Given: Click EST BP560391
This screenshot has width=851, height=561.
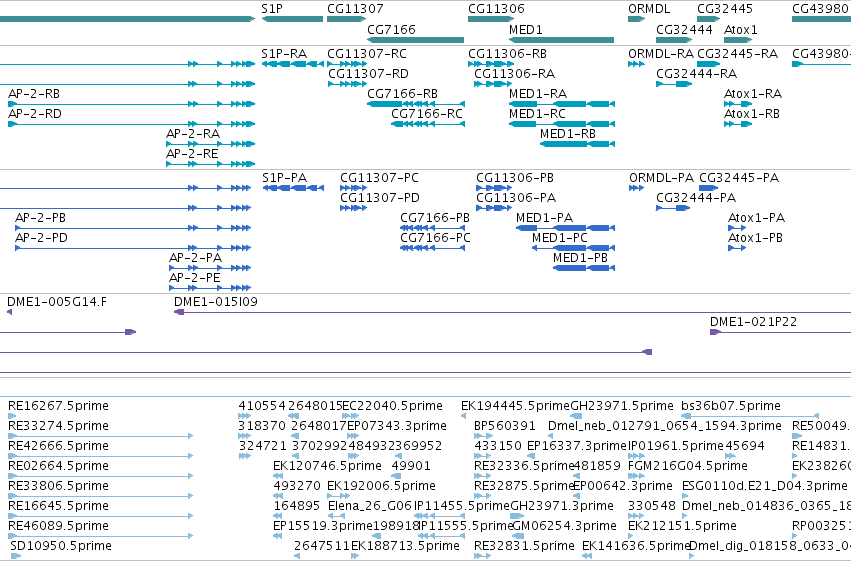Looking at the screenshot, I should (x=505, y=426).
